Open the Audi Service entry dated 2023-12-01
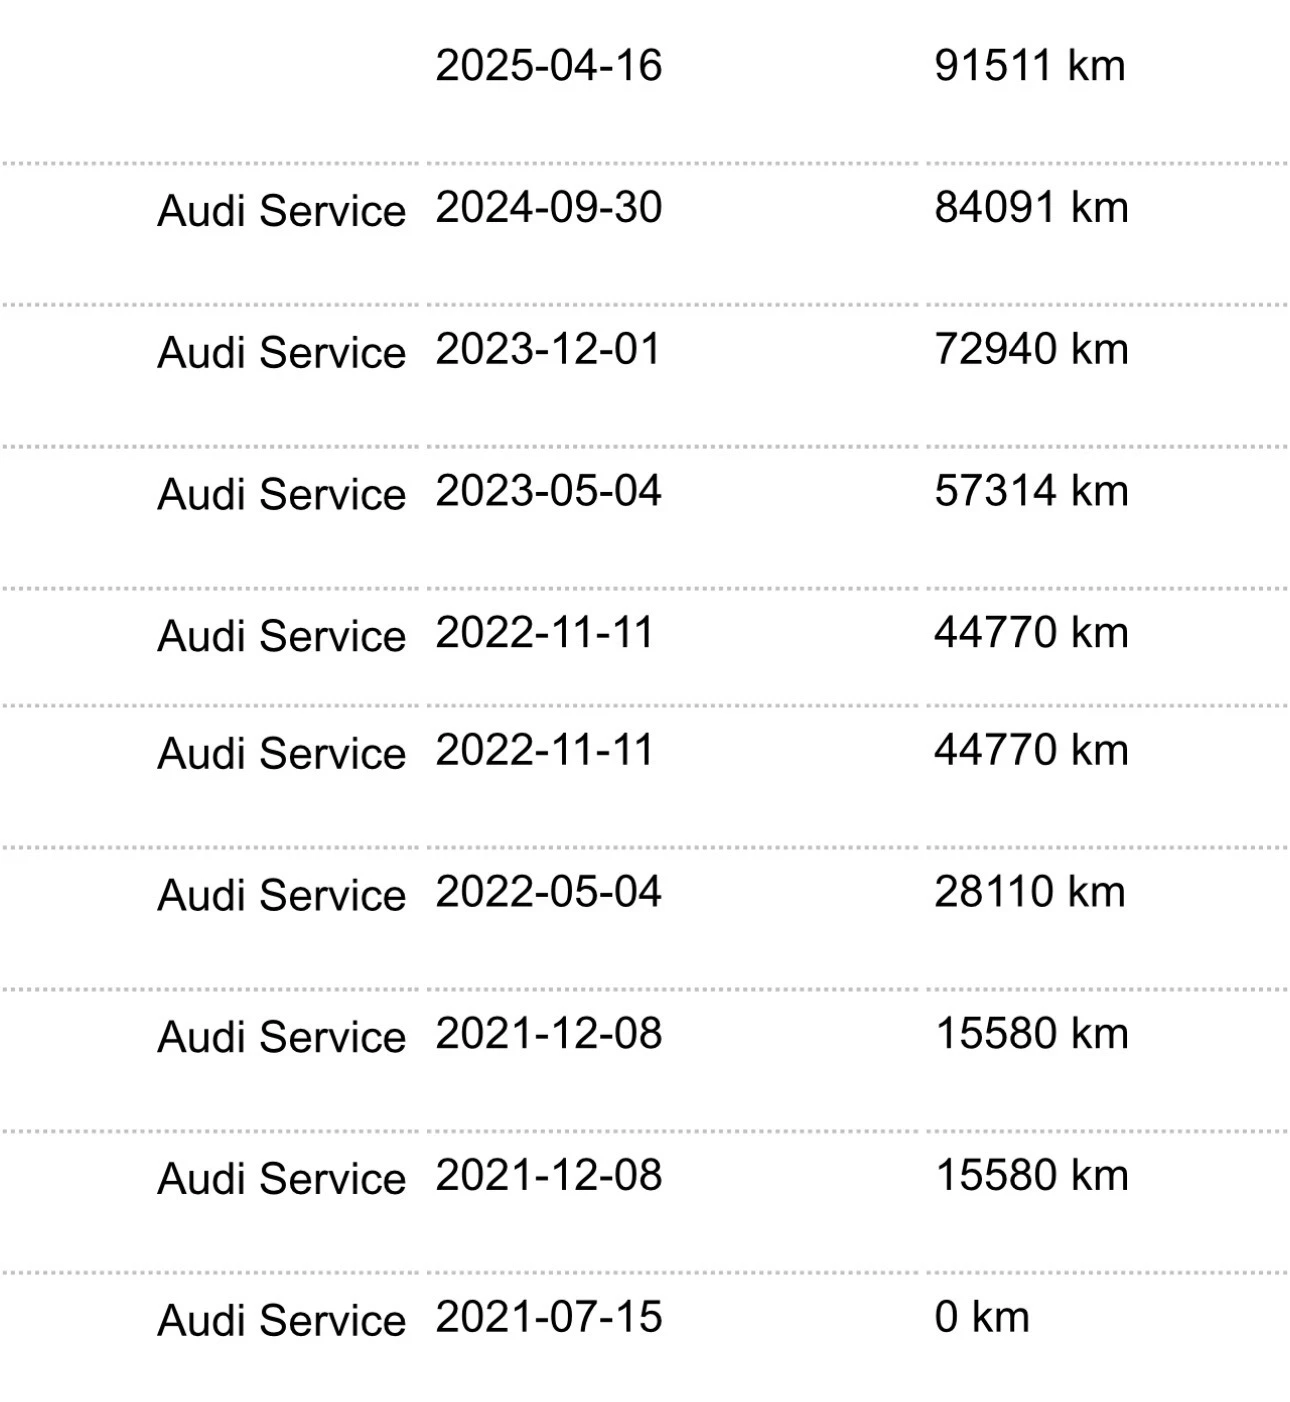This screenshot has width=1290, height=1402. coord(282,353)
